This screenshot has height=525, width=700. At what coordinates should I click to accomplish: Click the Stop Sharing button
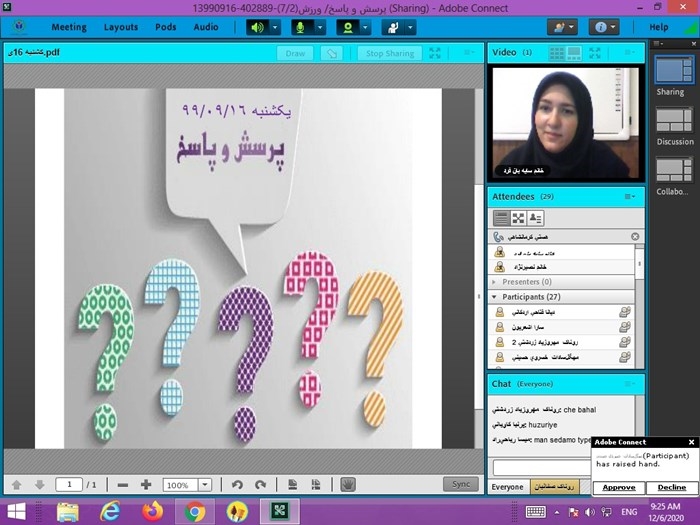388,53
